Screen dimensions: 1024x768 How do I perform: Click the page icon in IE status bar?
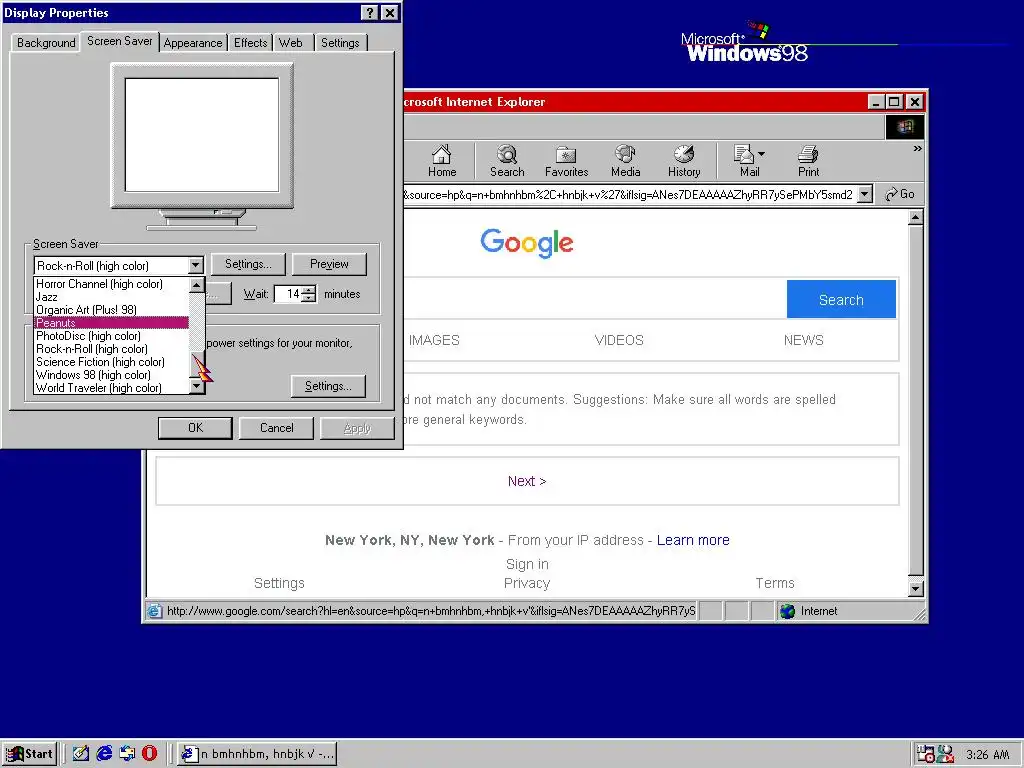154,611
